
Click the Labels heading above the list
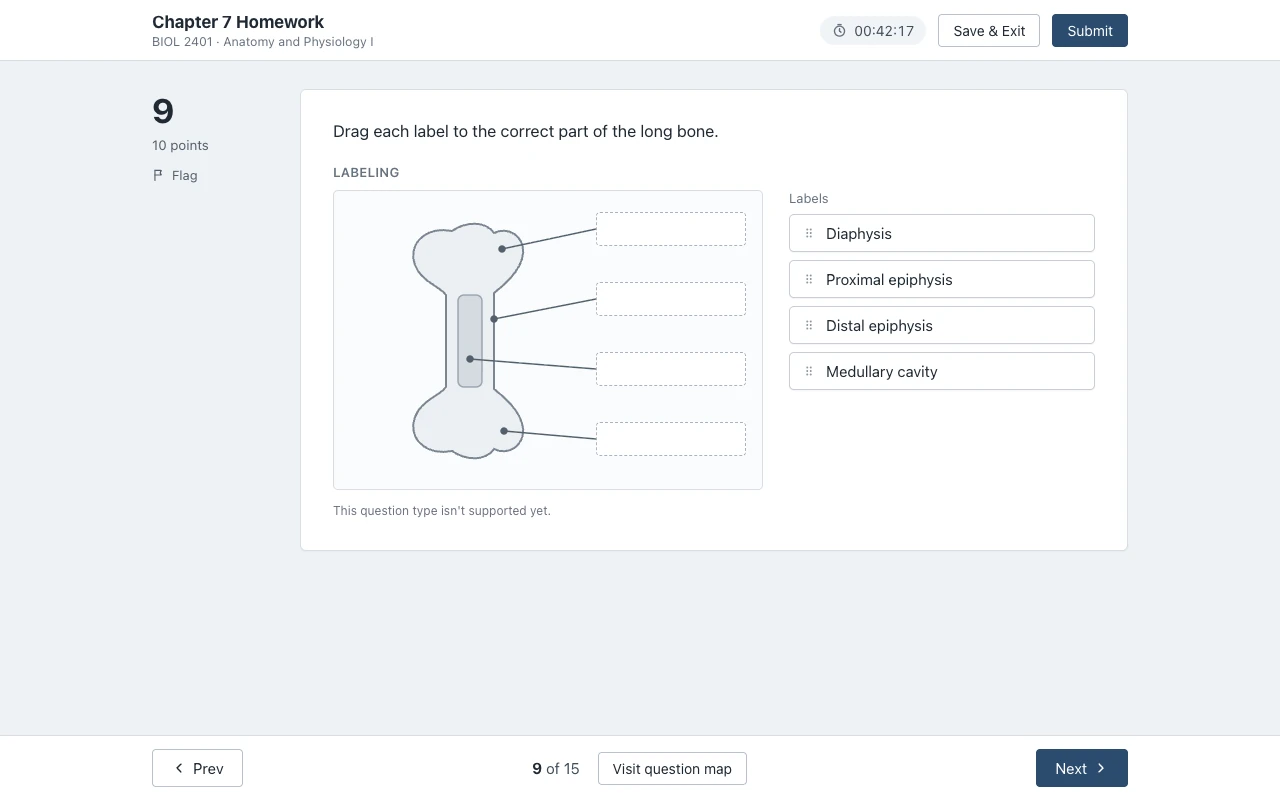(809, 198)
